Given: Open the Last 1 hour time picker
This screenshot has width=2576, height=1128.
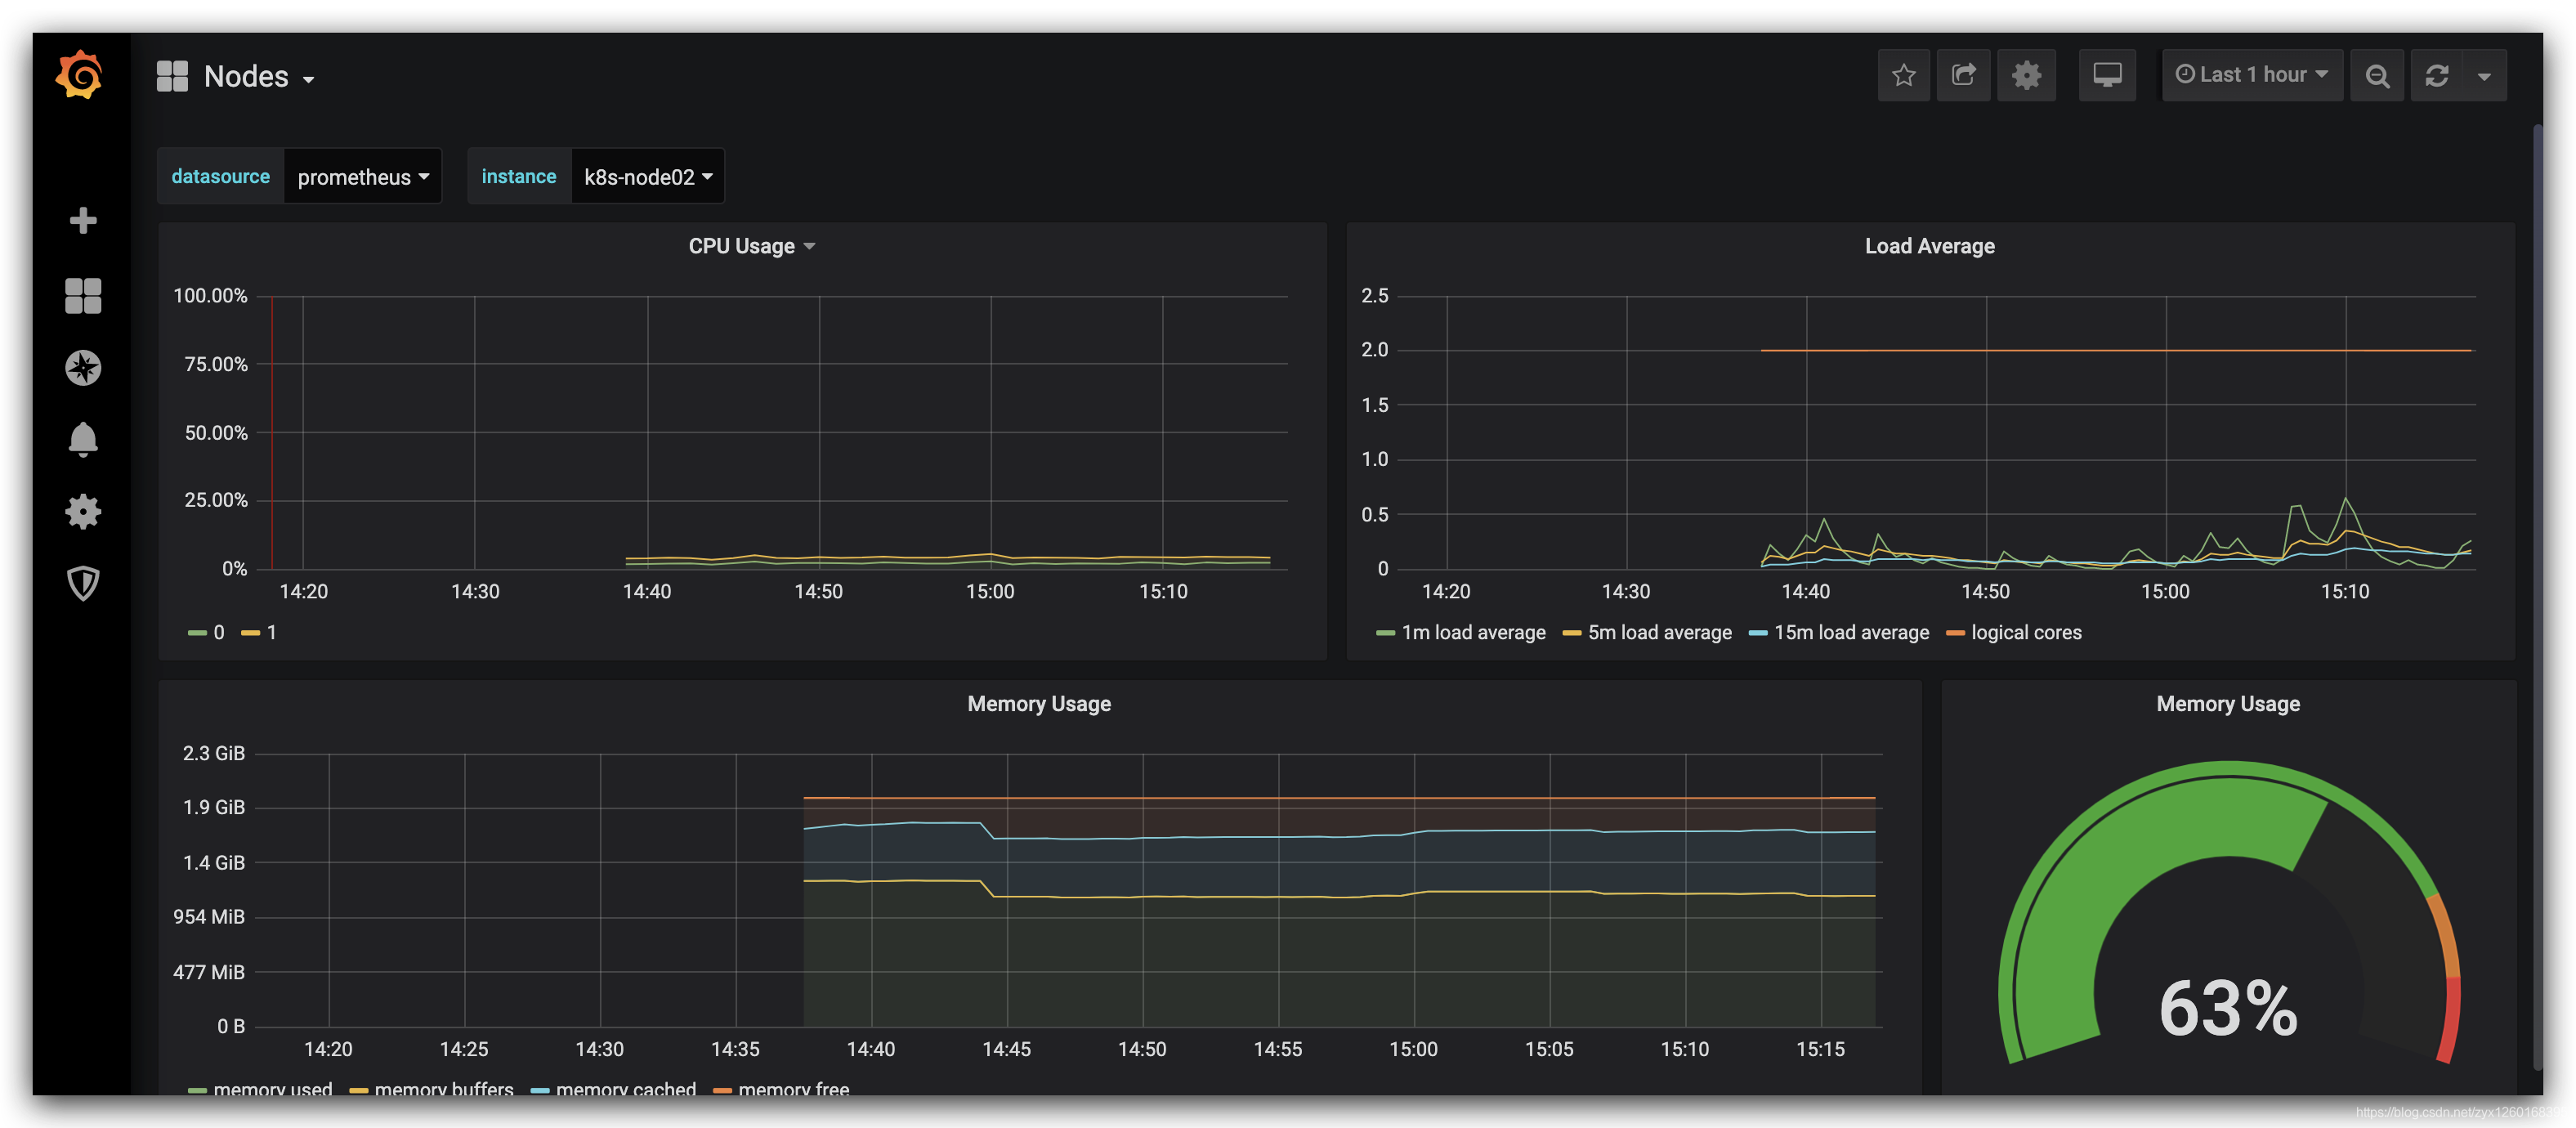Looking at the screenshot, I should tap(2252, 75).
